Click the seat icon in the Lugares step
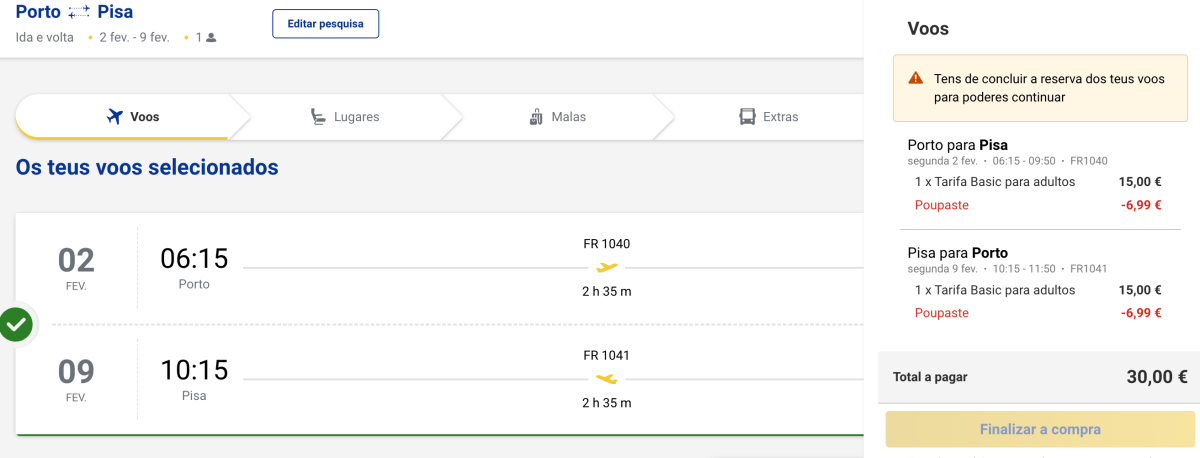The width and height of the screenshot is (1200, 458). tap(318, 117)
